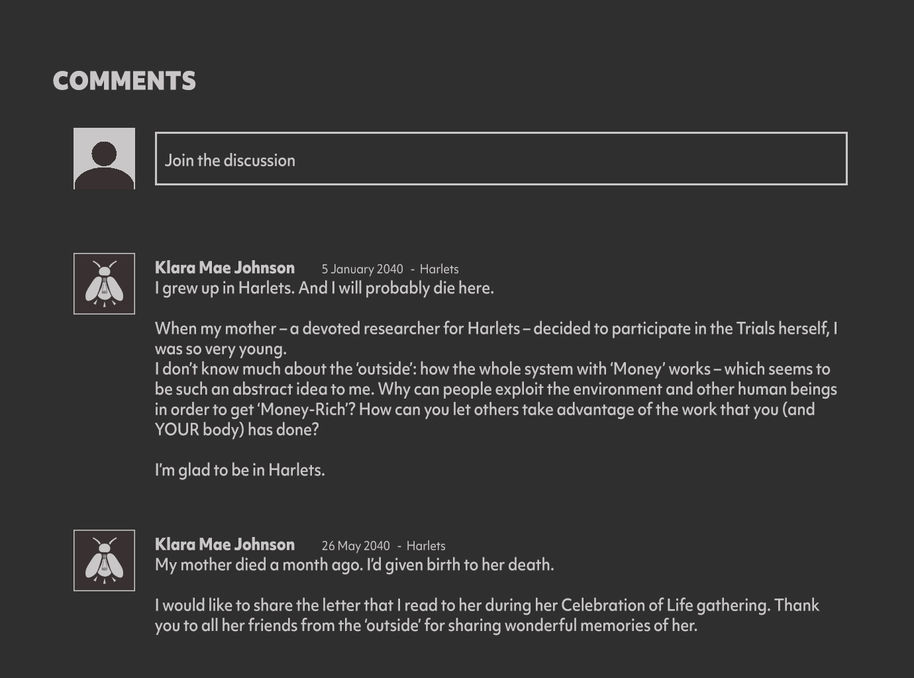
Task: Open Klara Mae Johnson's profile from second comment
Action: tap(224, 544)
